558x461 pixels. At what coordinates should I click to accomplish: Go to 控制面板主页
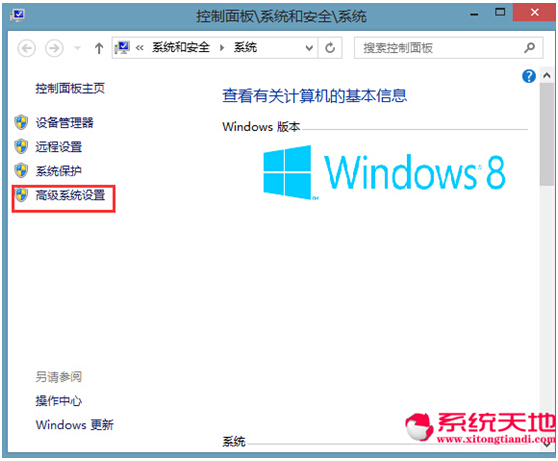coord(70,88)
